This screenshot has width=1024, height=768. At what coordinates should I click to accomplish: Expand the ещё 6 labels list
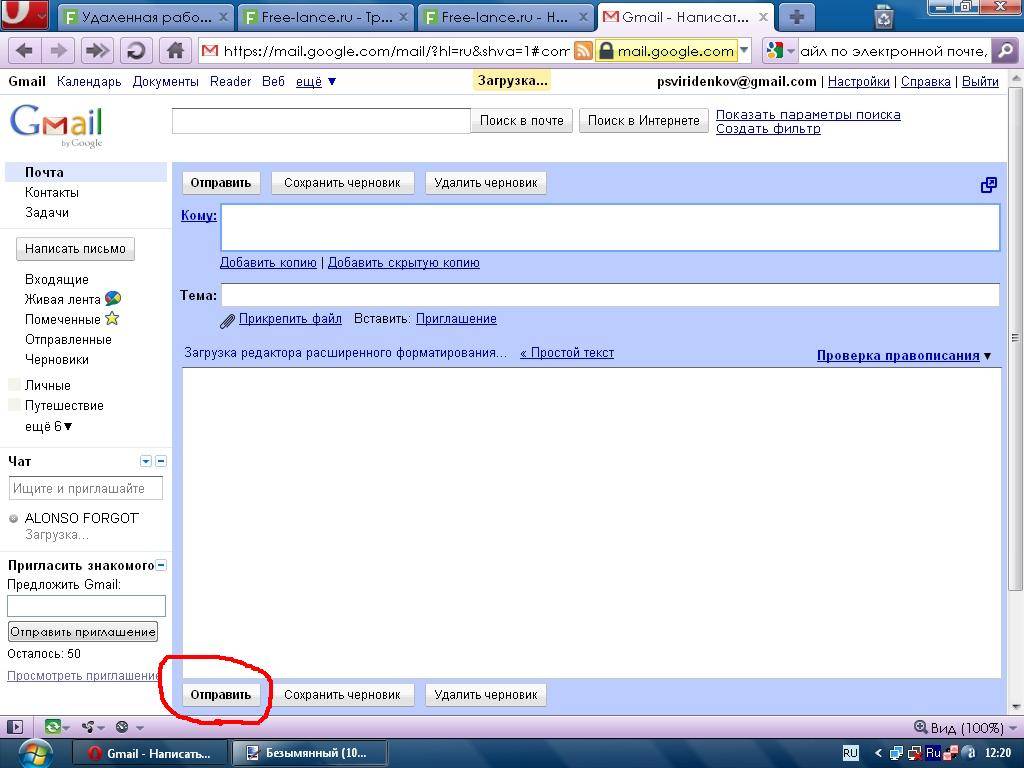coord(48,426)
